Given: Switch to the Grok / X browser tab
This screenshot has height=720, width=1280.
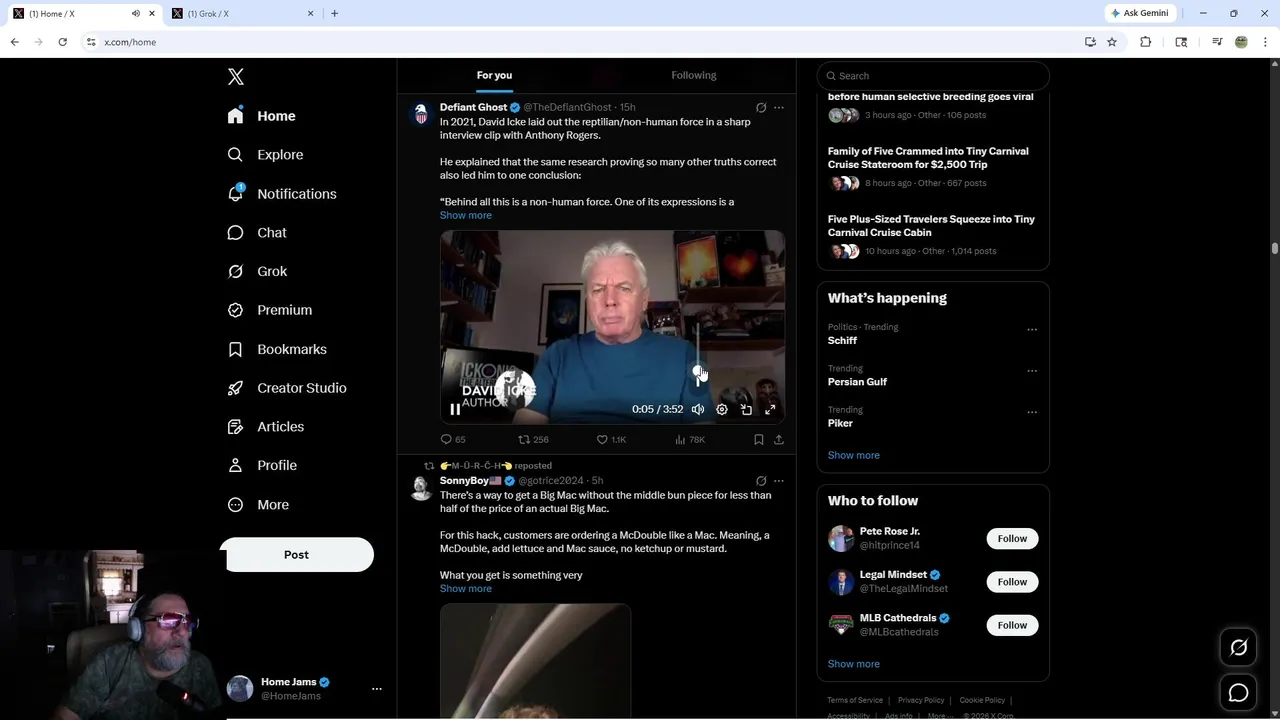Looking at the screenshot, I should click(x=240, y=13).
